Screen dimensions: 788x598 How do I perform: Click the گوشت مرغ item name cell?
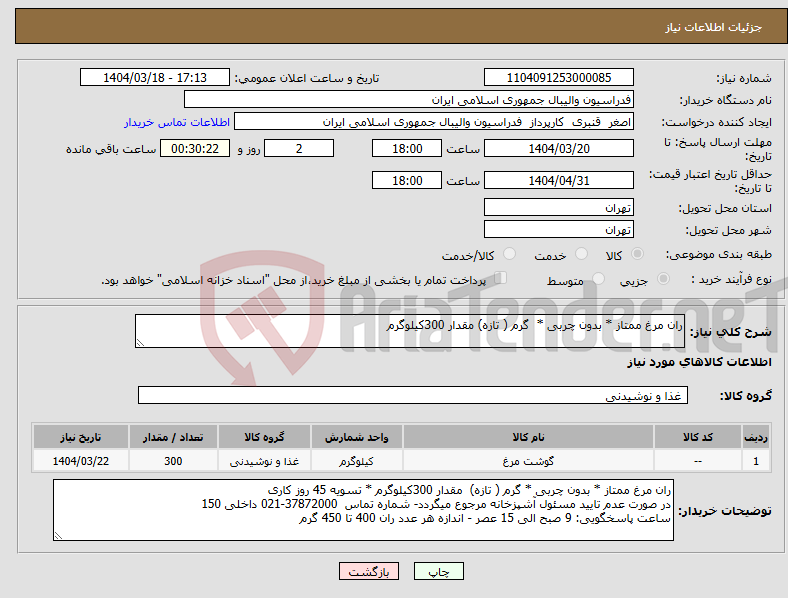(528, 461)
